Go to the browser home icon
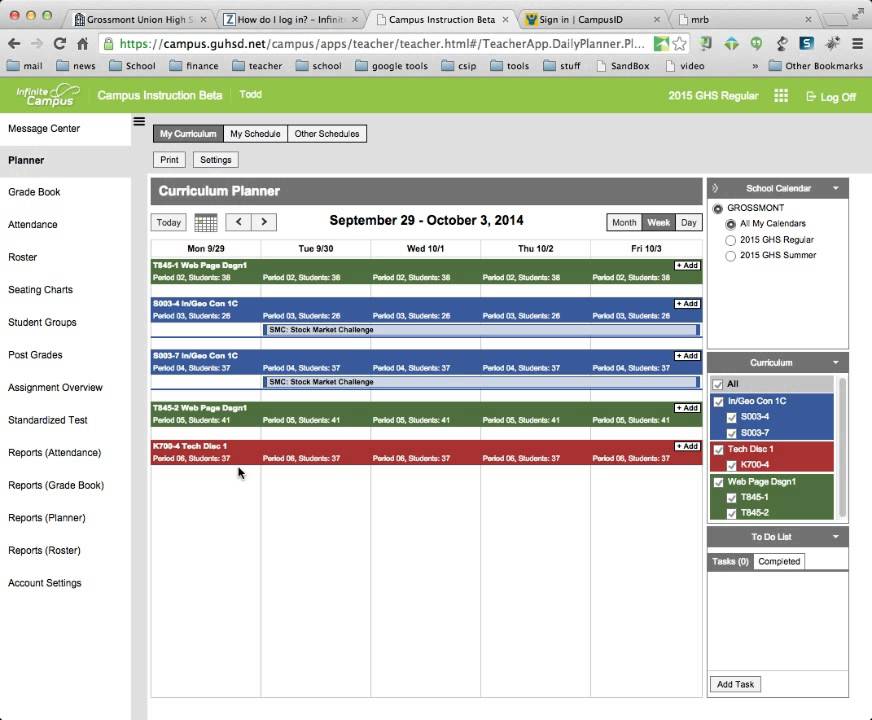 [x=83, y=43]
